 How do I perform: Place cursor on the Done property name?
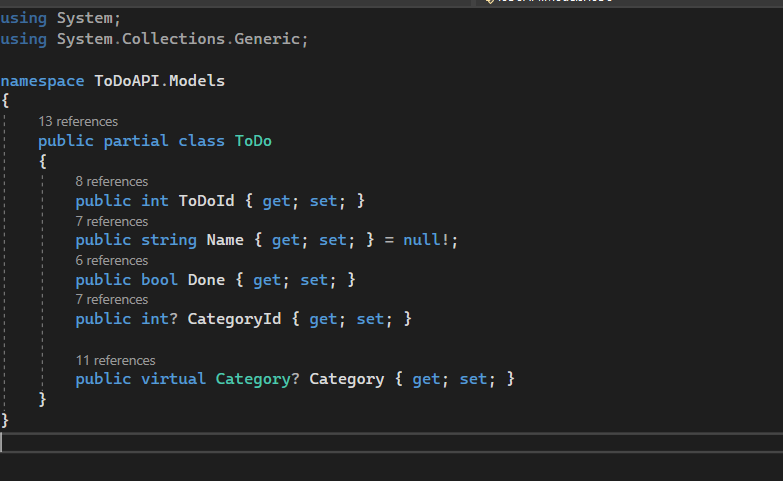click(x=206, y=280)
